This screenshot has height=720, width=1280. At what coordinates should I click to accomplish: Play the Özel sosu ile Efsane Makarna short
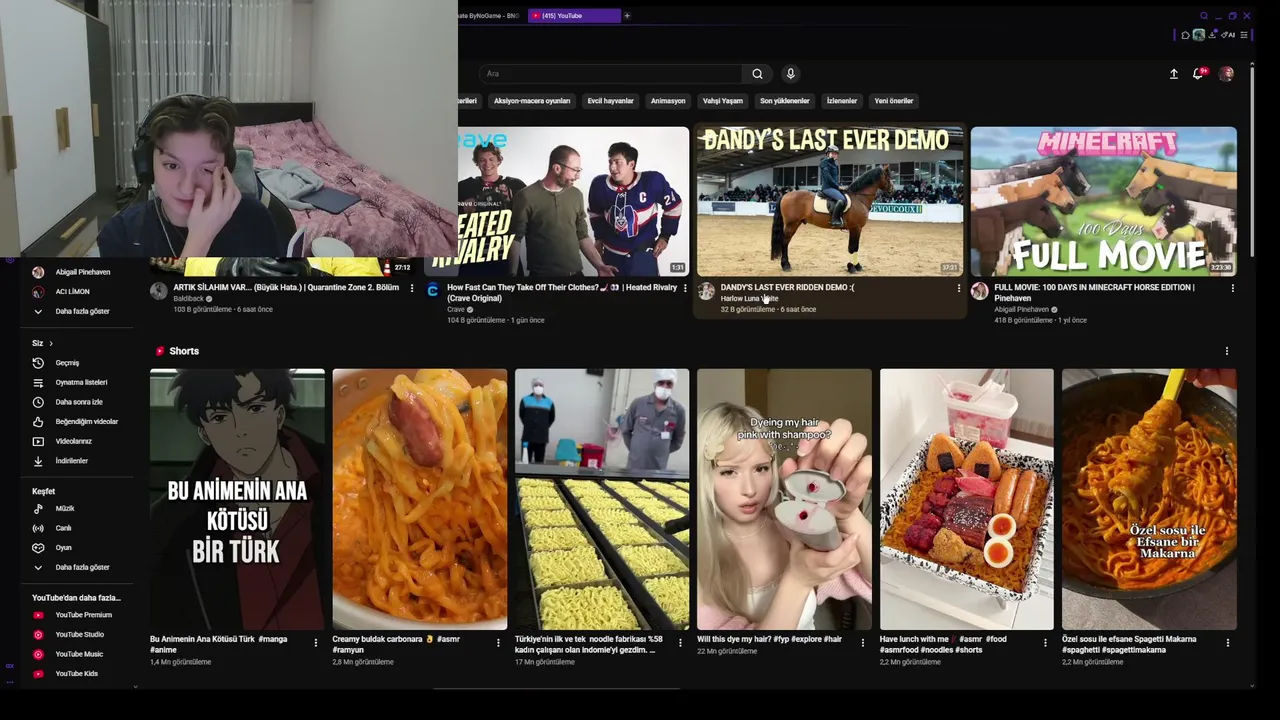(x=1149, y=499)
